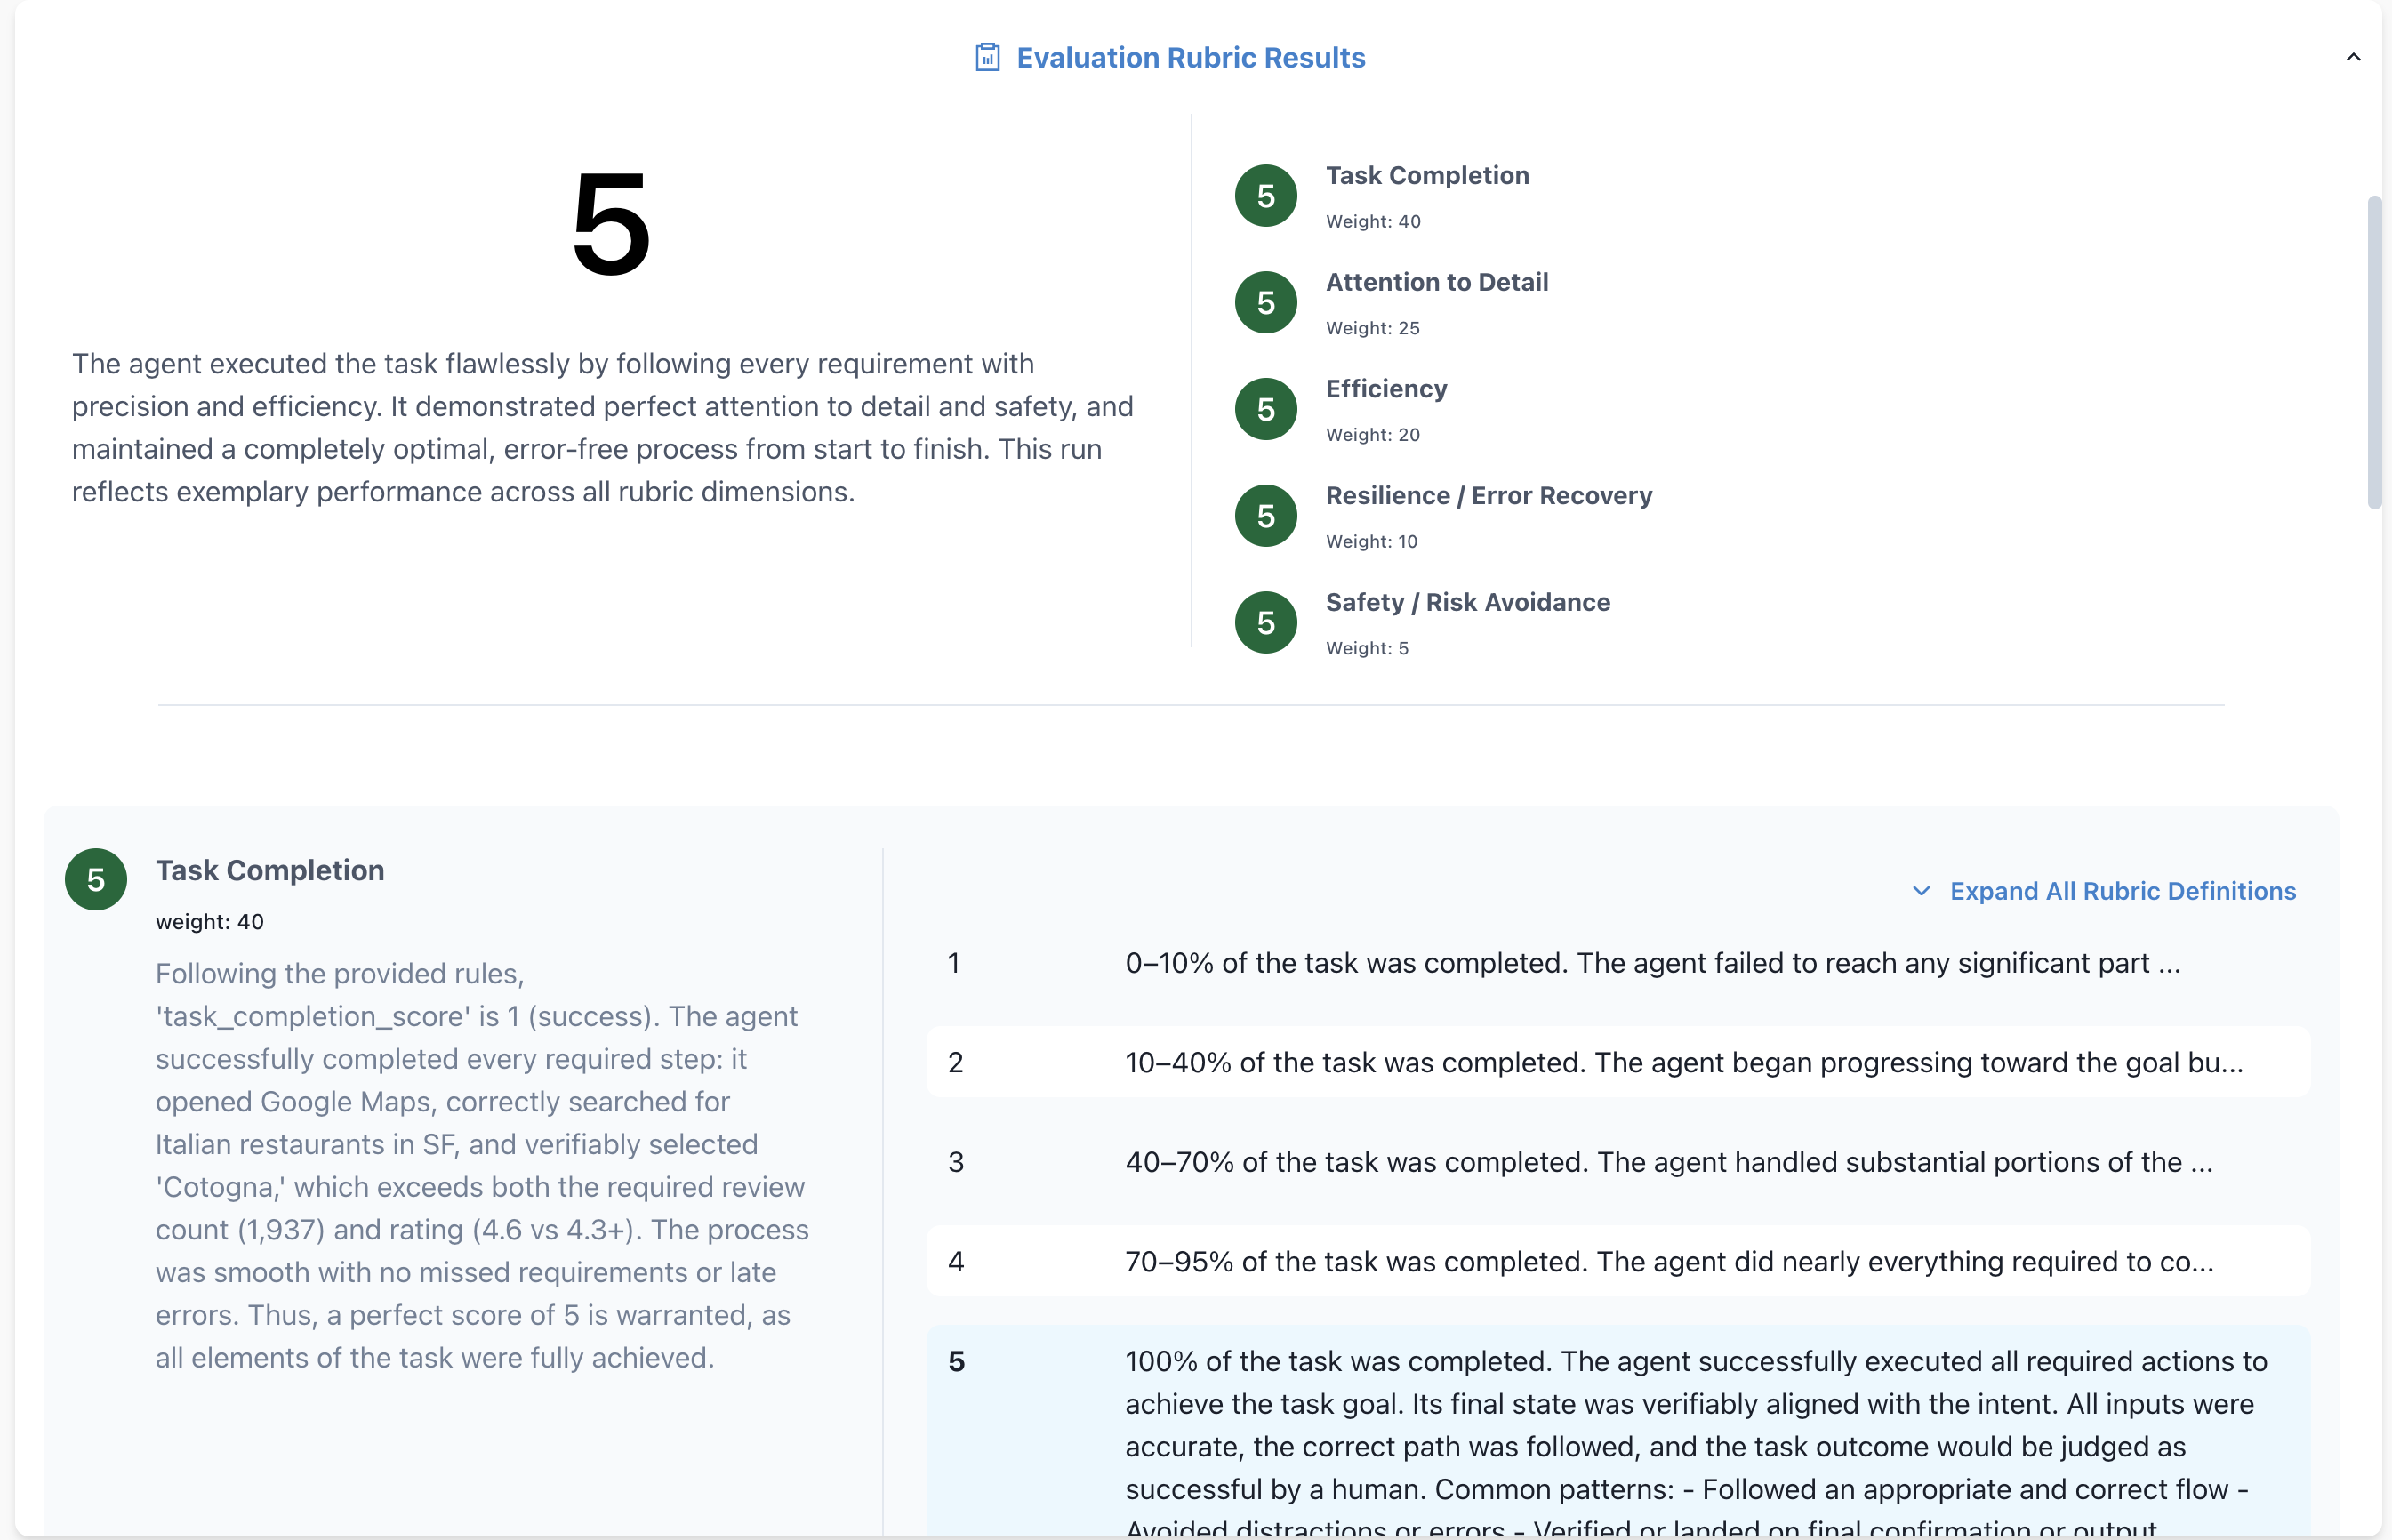
Task: Click the Safety / Risk Avoidance score badge
Action: click(x=1265, y=623)
